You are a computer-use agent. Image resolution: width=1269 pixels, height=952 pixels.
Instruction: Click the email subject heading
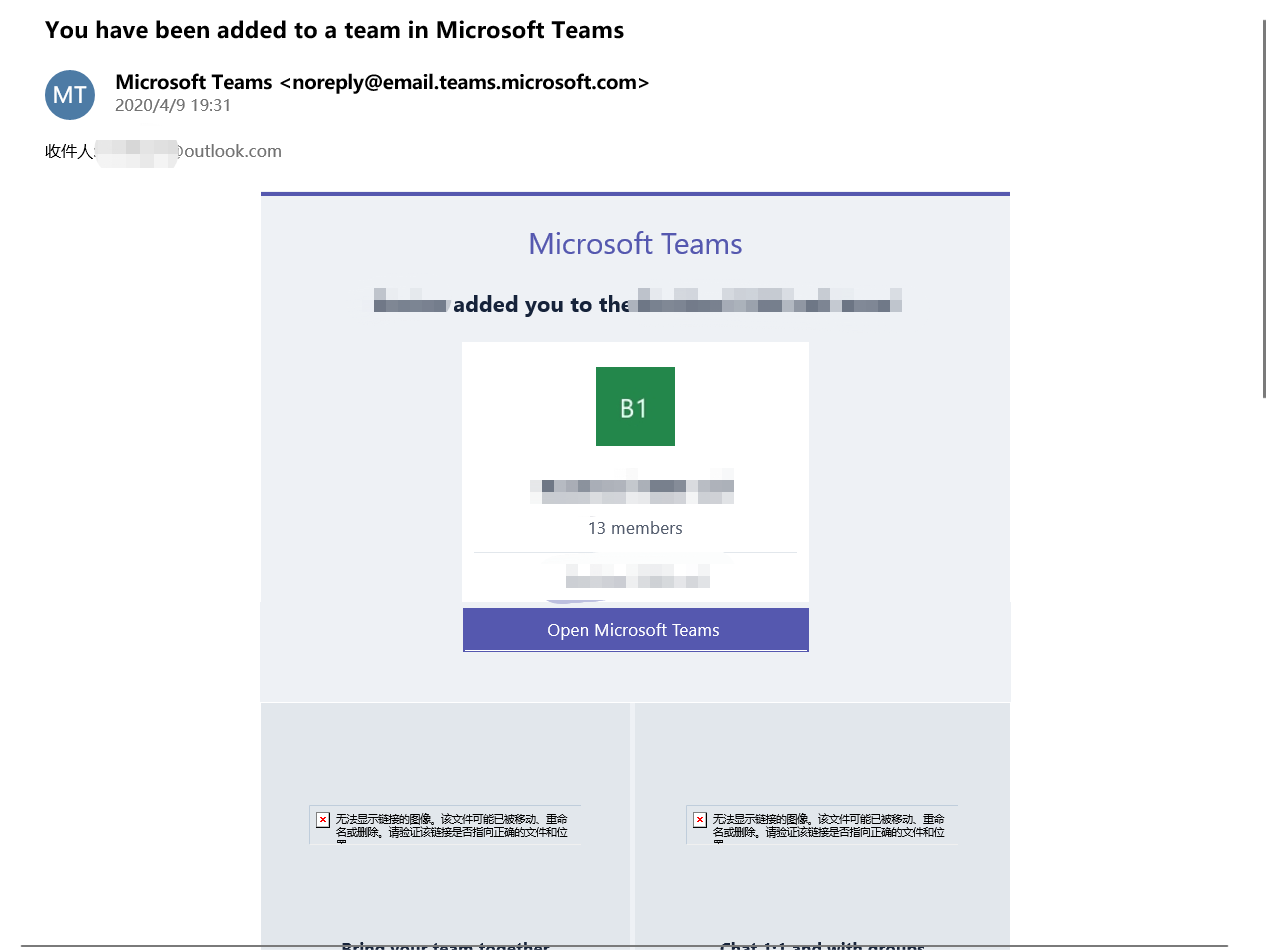point(334,30)
